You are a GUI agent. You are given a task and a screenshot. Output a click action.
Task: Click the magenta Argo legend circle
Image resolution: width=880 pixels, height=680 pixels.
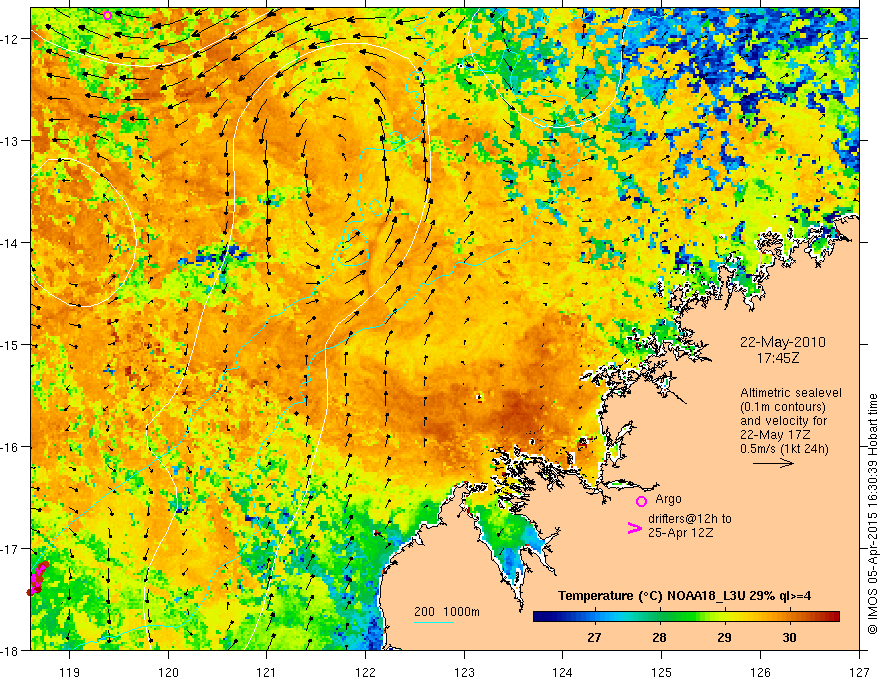click(x=641, y=501)
